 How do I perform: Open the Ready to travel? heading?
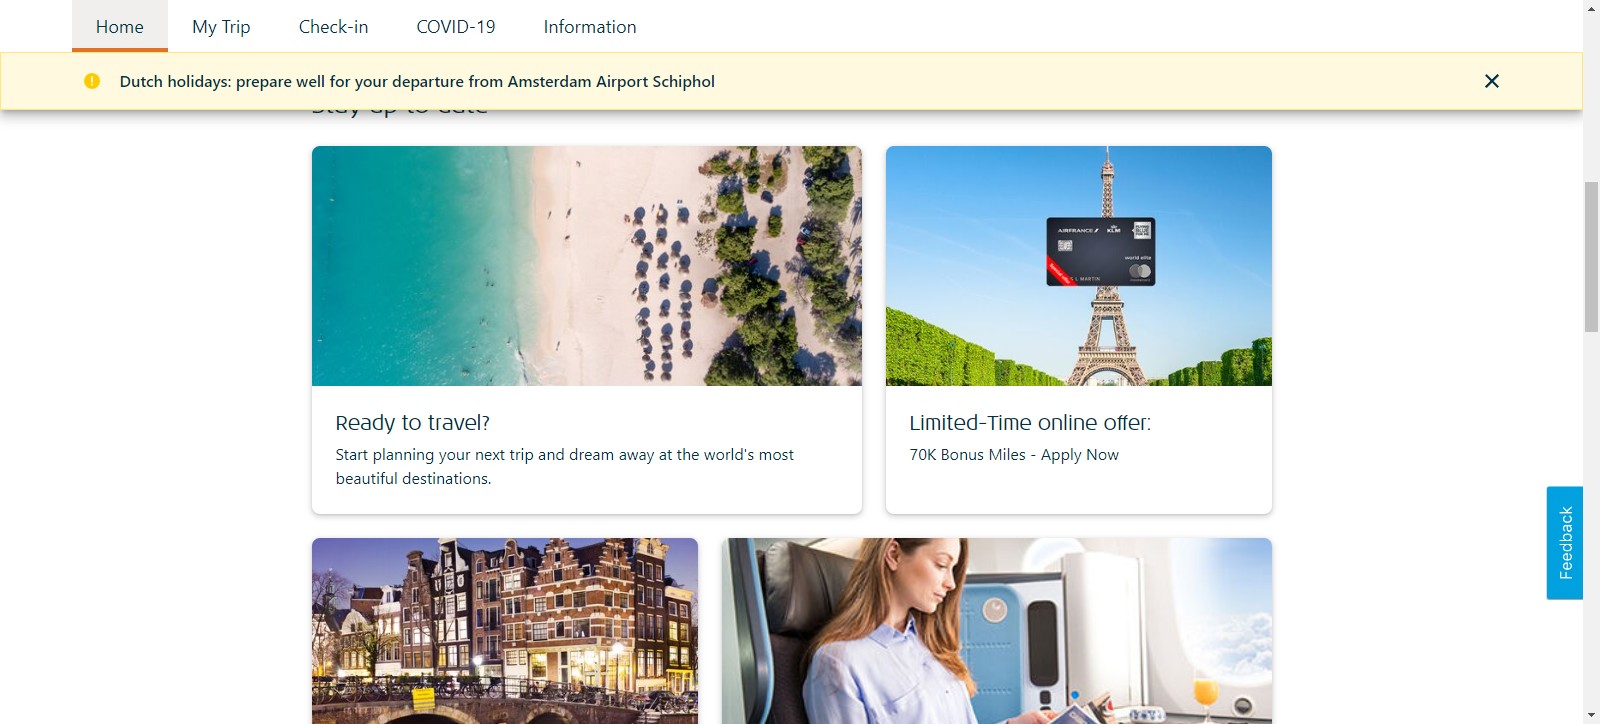(x=413, y=423)
